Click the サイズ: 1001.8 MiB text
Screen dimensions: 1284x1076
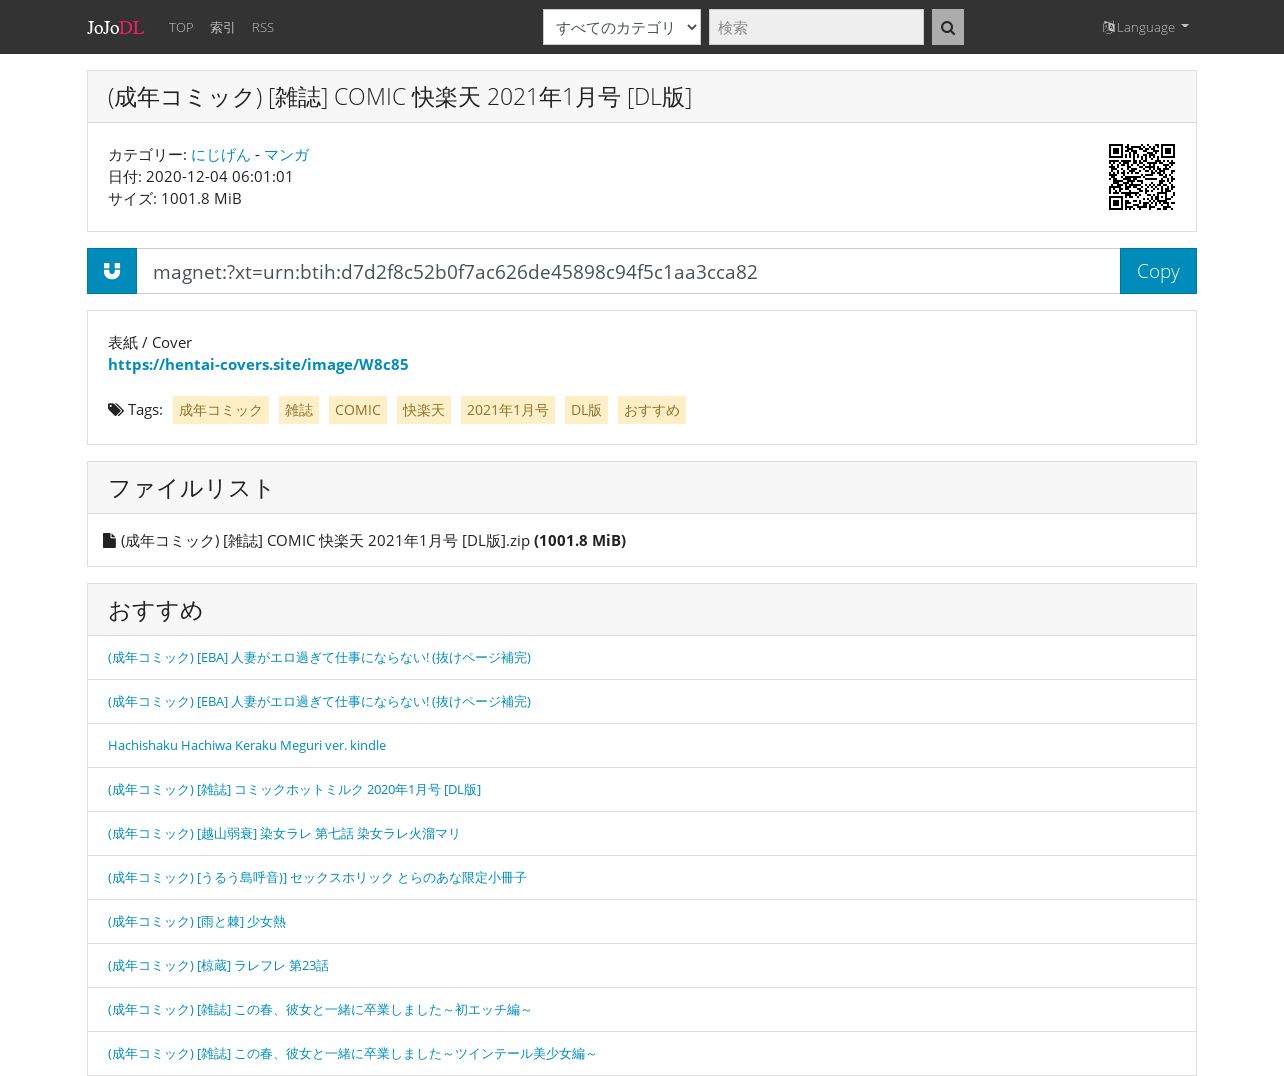coord(175,199)
